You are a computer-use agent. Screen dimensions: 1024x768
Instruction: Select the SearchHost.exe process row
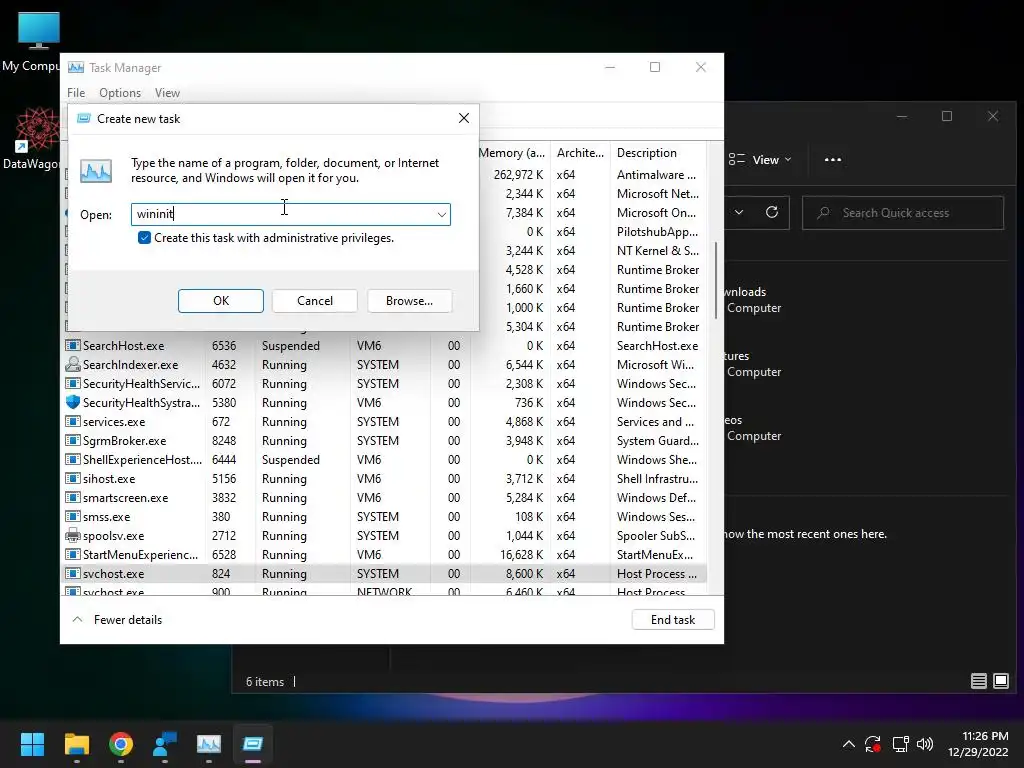[385, 345]
